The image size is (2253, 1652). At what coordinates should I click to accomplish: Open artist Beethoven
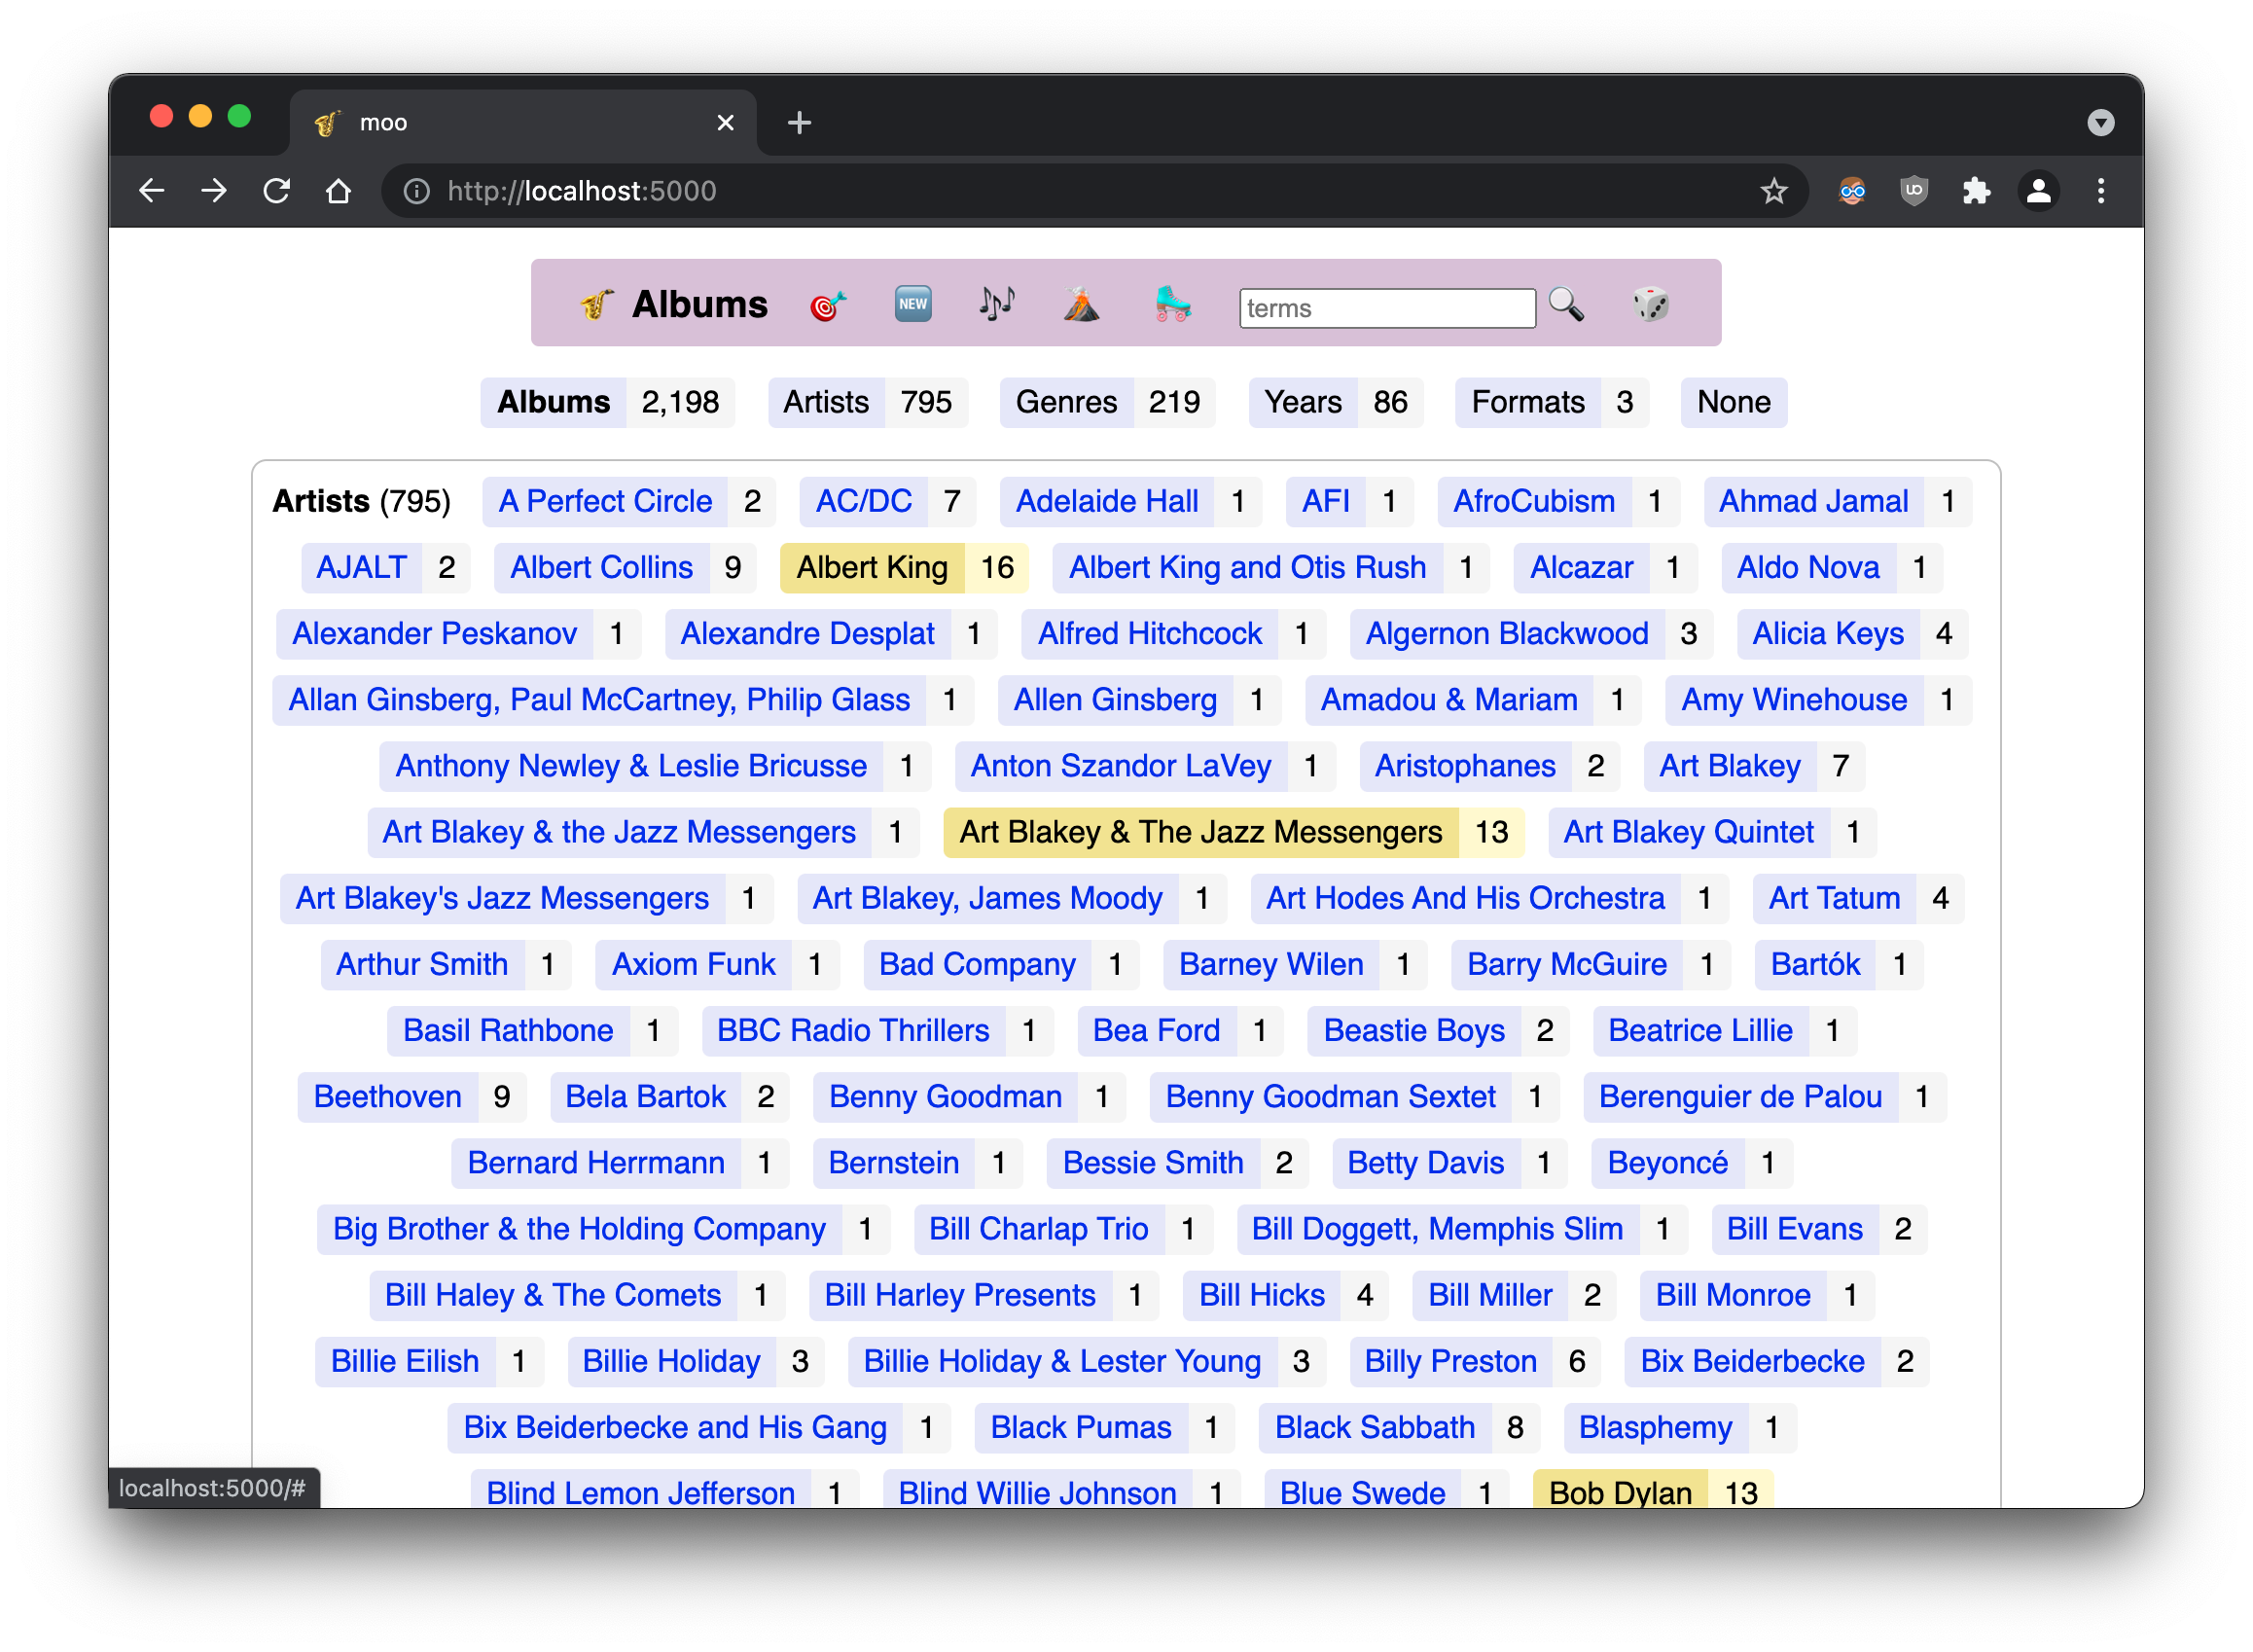pos(388,1096)
